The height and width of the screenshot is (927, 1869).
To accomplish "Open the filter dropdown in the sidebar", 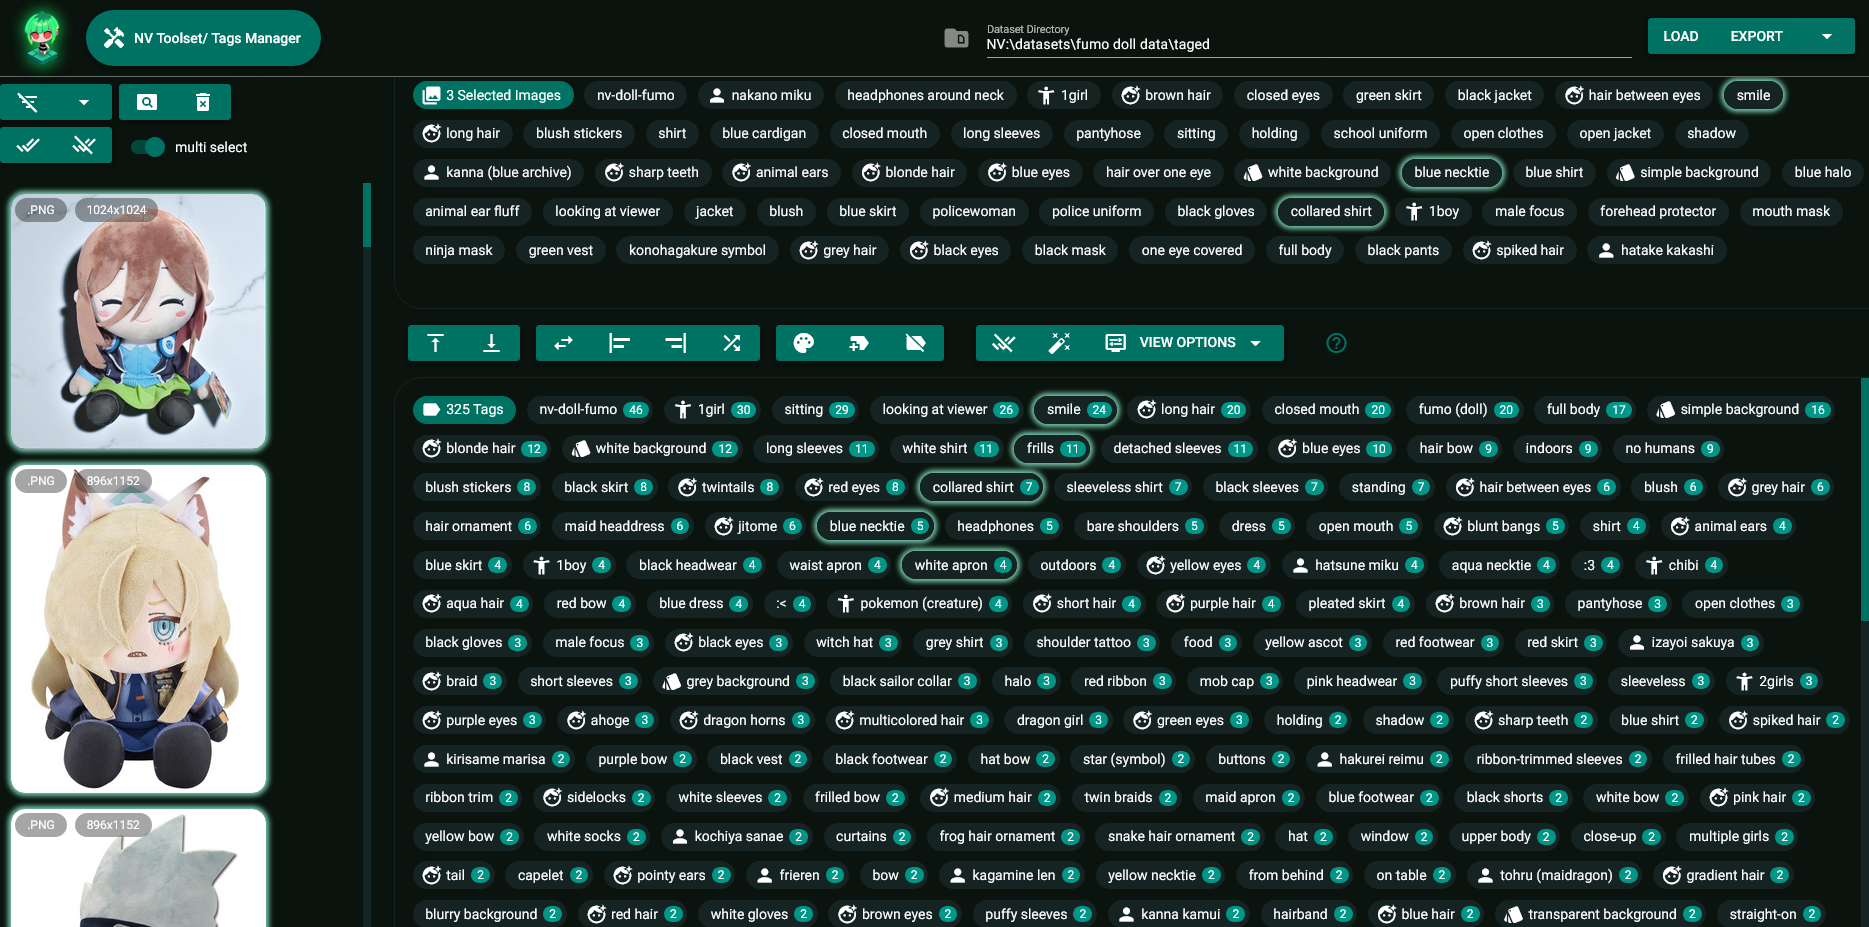I will (83, 102).
